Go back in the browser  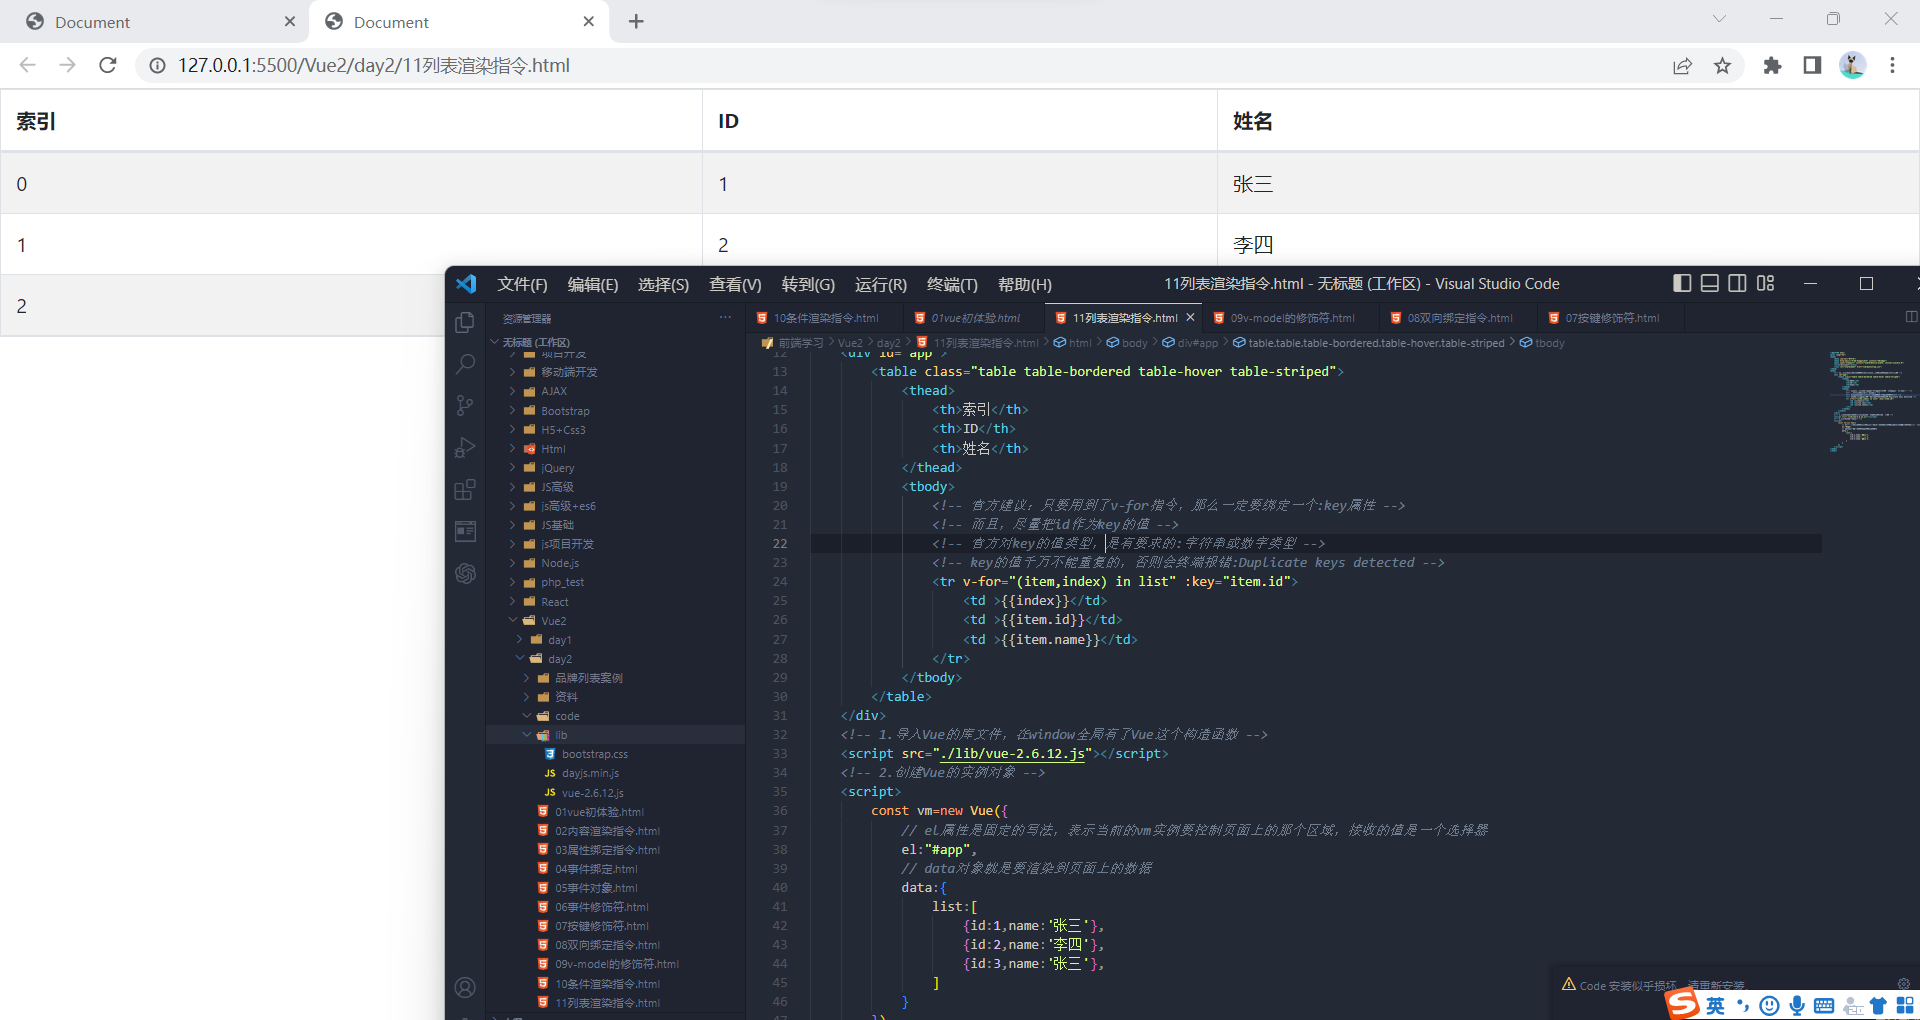(28, 65)
